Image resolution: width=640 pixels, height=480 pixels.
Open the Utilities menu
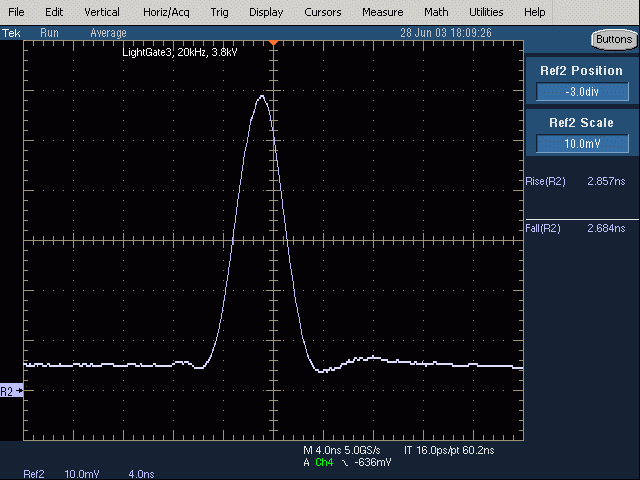(486, 12)
